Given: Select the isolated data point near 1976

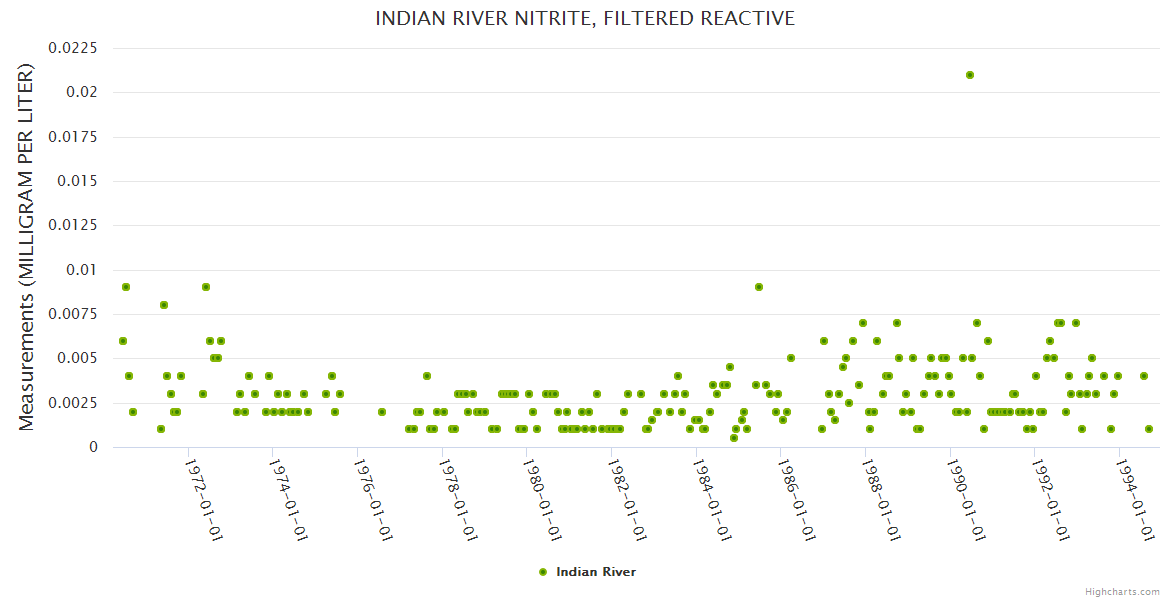Looking at the screenshot, I should click(382, 412).
